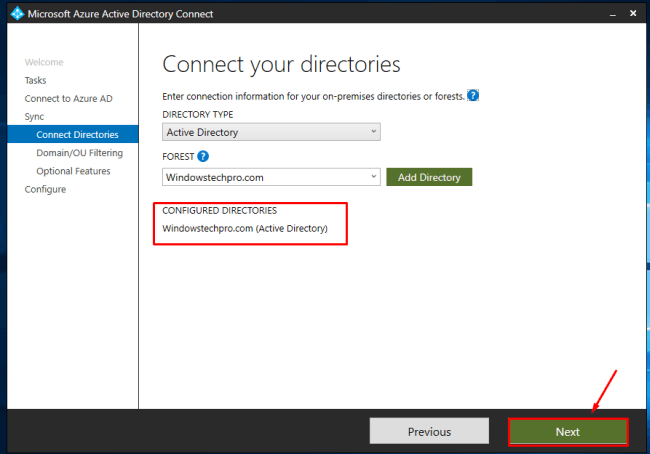Select the Sync step in sidebar
The height and width of the screenshot is (454, 650).
pos(34,117)
